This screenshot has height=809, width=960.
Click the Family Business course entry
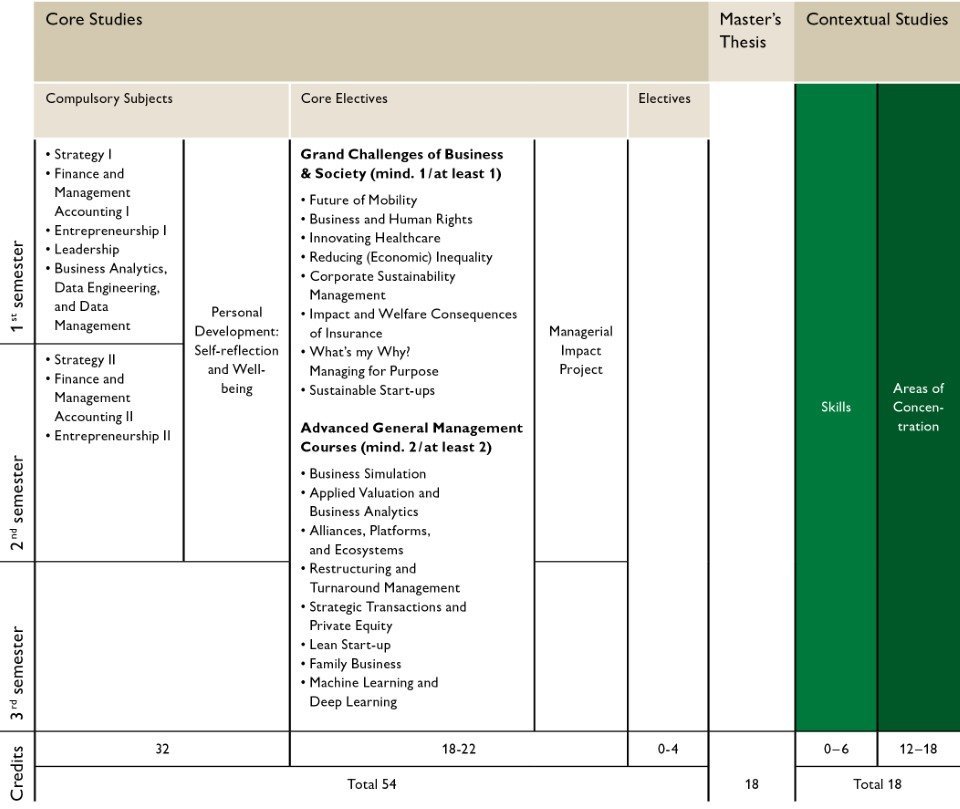point(355,664)
